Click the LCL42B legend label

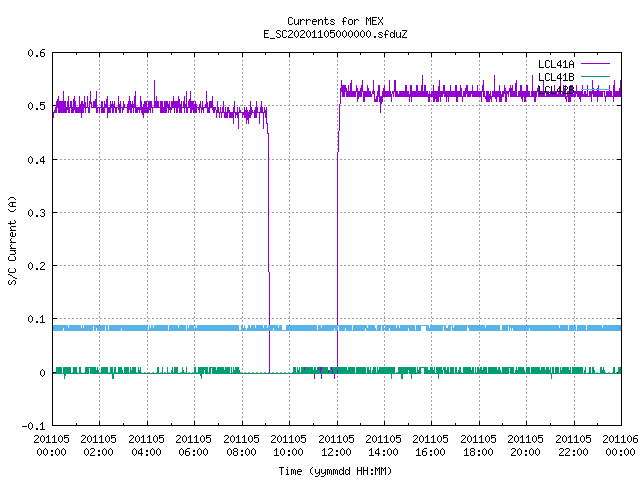coord(556,90)
